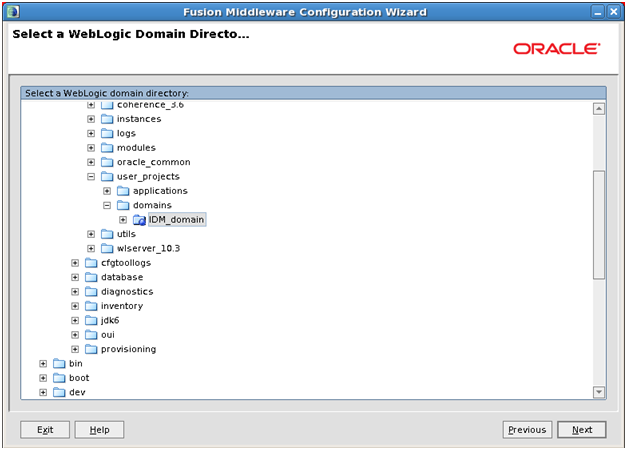Select the domains label
The width and height of the screenshot is (627, 450).
click(152, 206)
